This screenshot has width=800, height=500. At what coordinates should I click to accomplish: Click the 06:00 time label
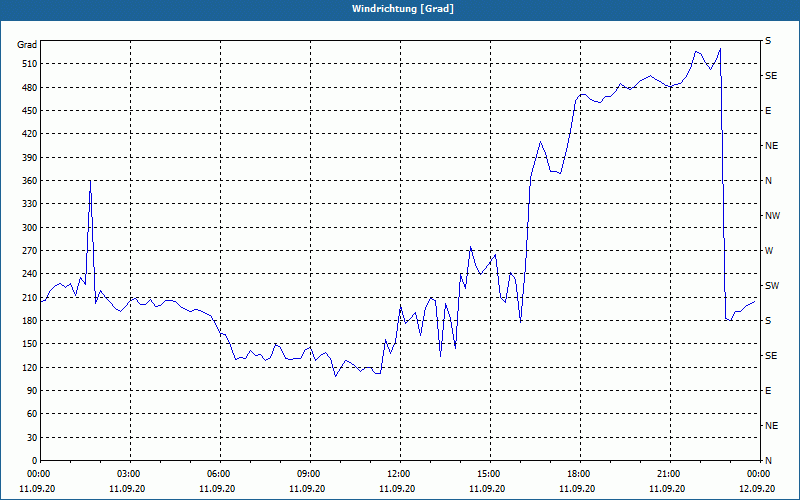pos(219,473)
